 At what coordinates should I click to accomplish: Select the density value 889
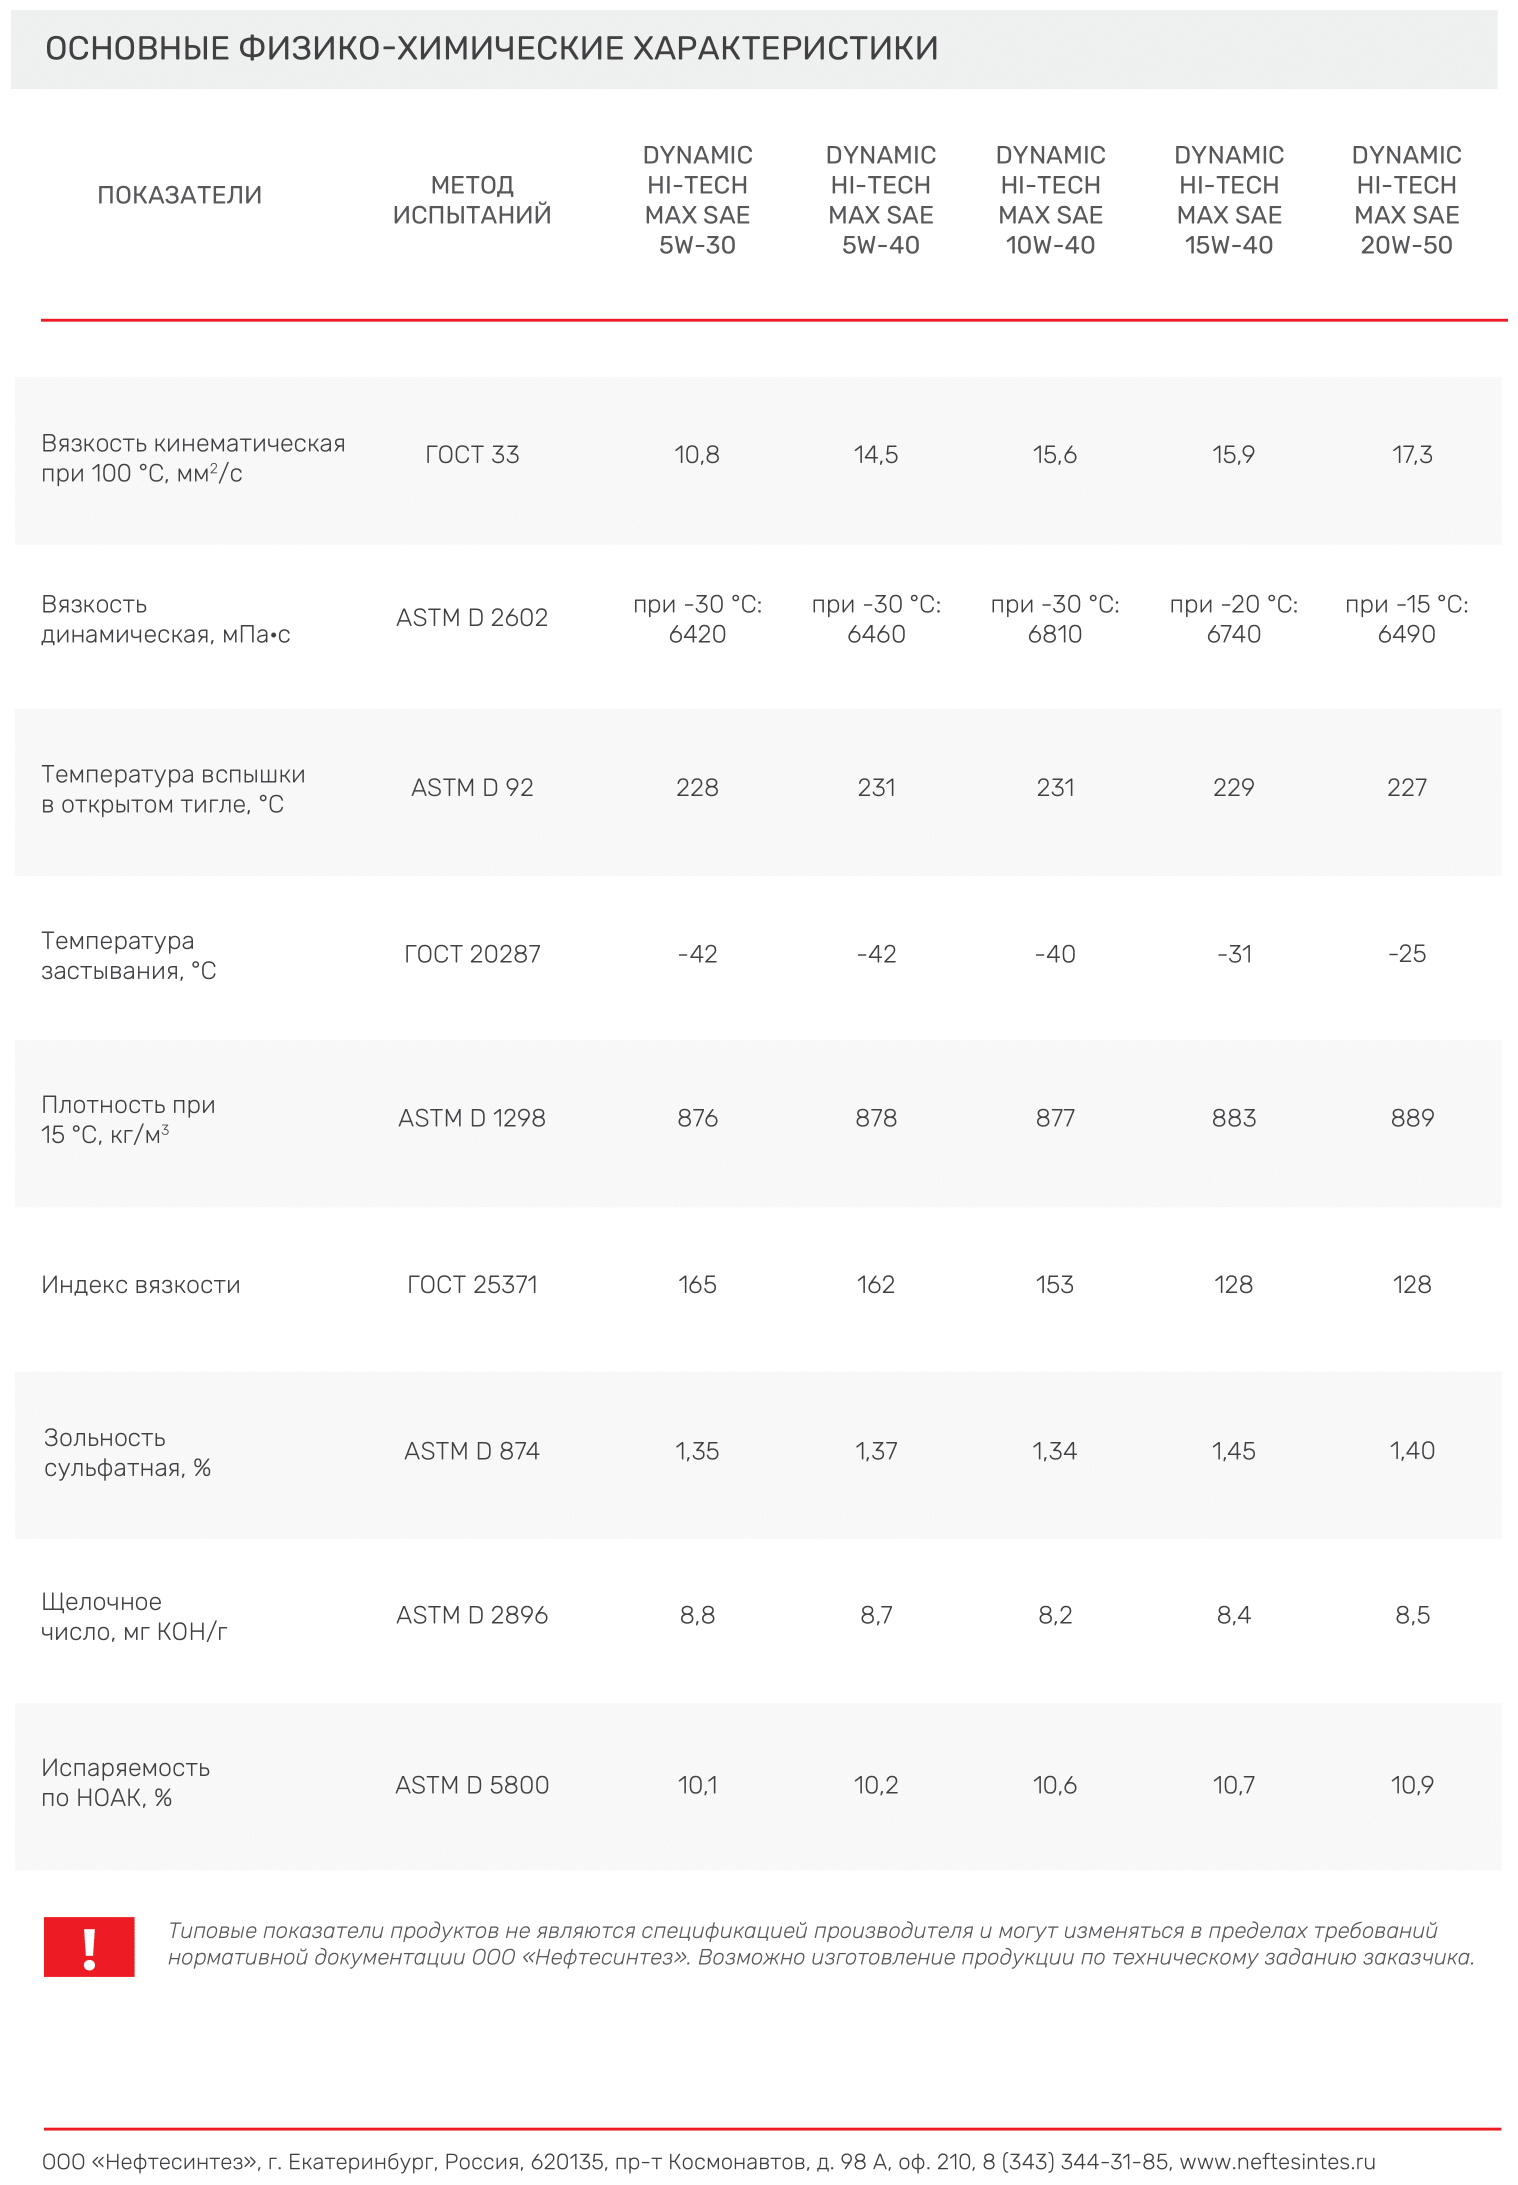click(1411, 1118)
